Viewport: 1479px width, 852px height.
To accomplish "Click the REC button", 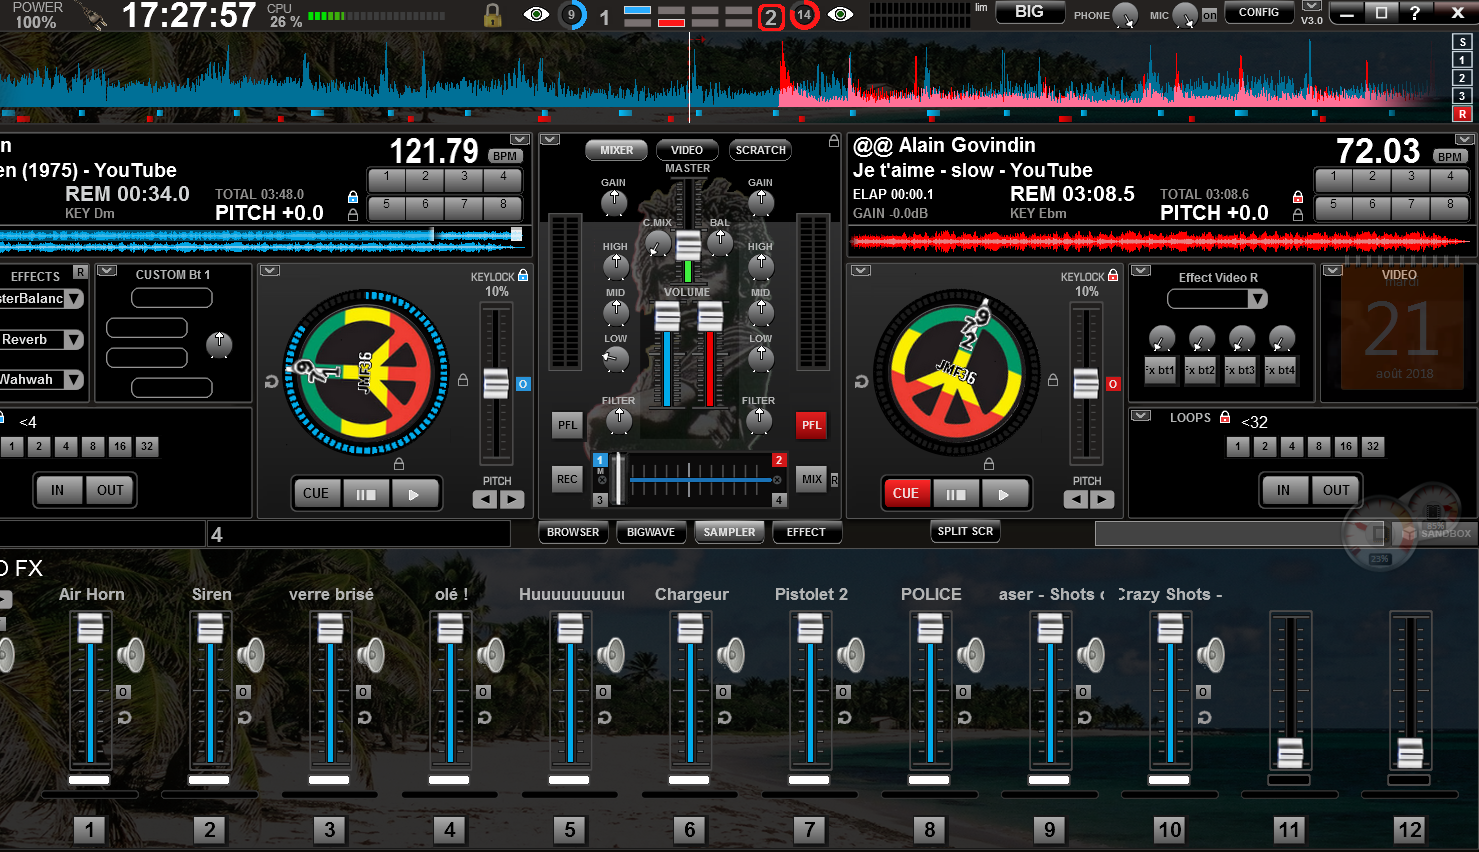I will [567, 479].
